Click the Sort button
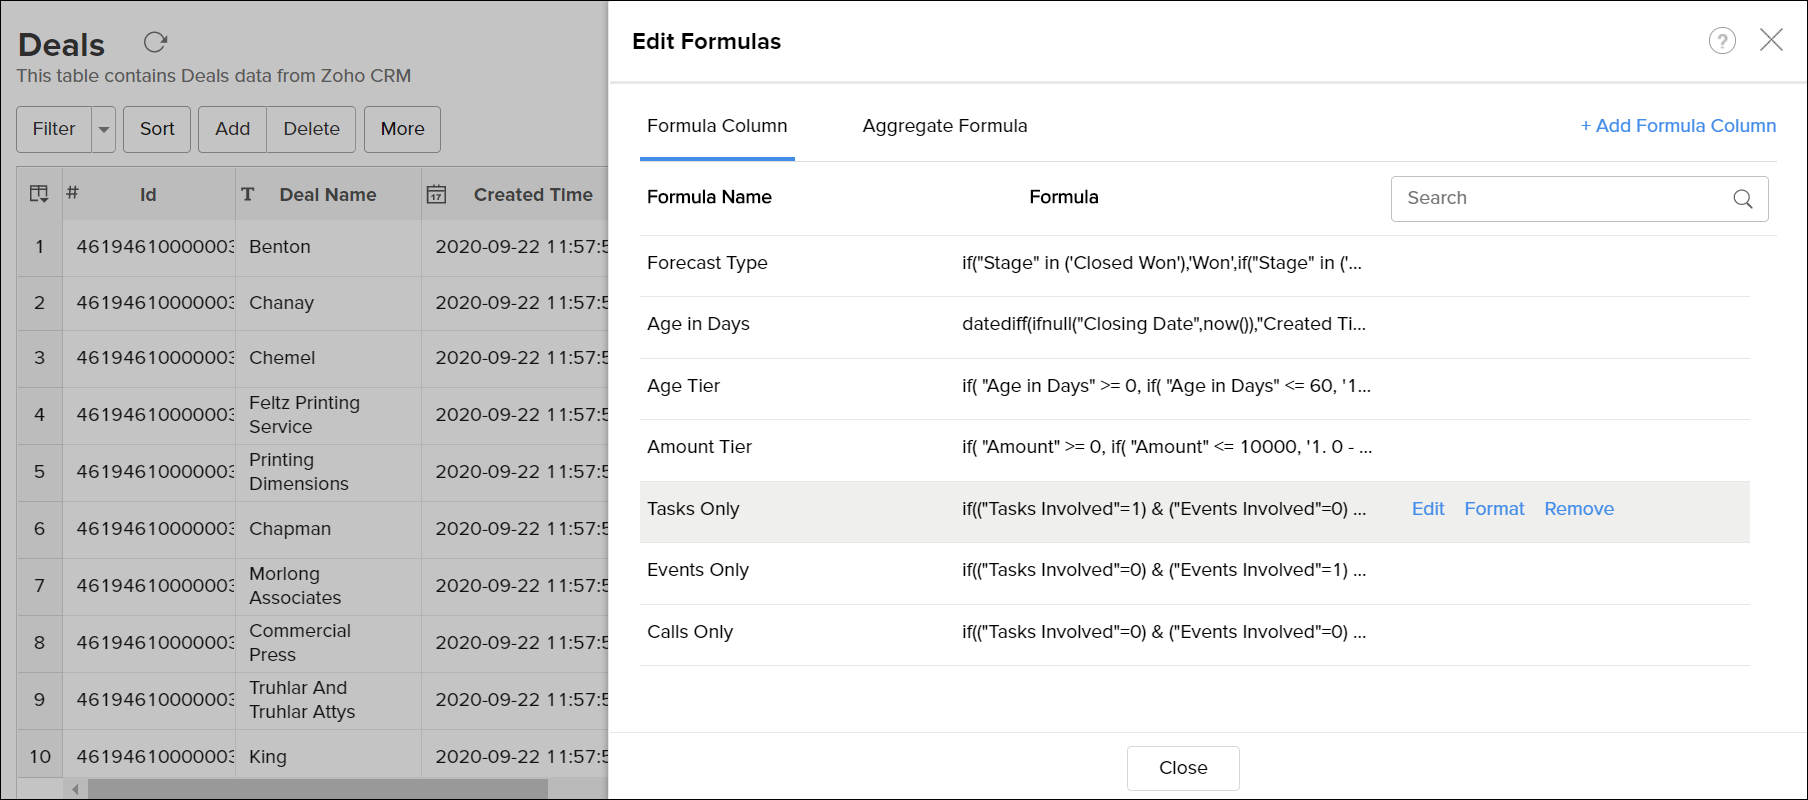 pyautogui.click(x=157, y=129)
